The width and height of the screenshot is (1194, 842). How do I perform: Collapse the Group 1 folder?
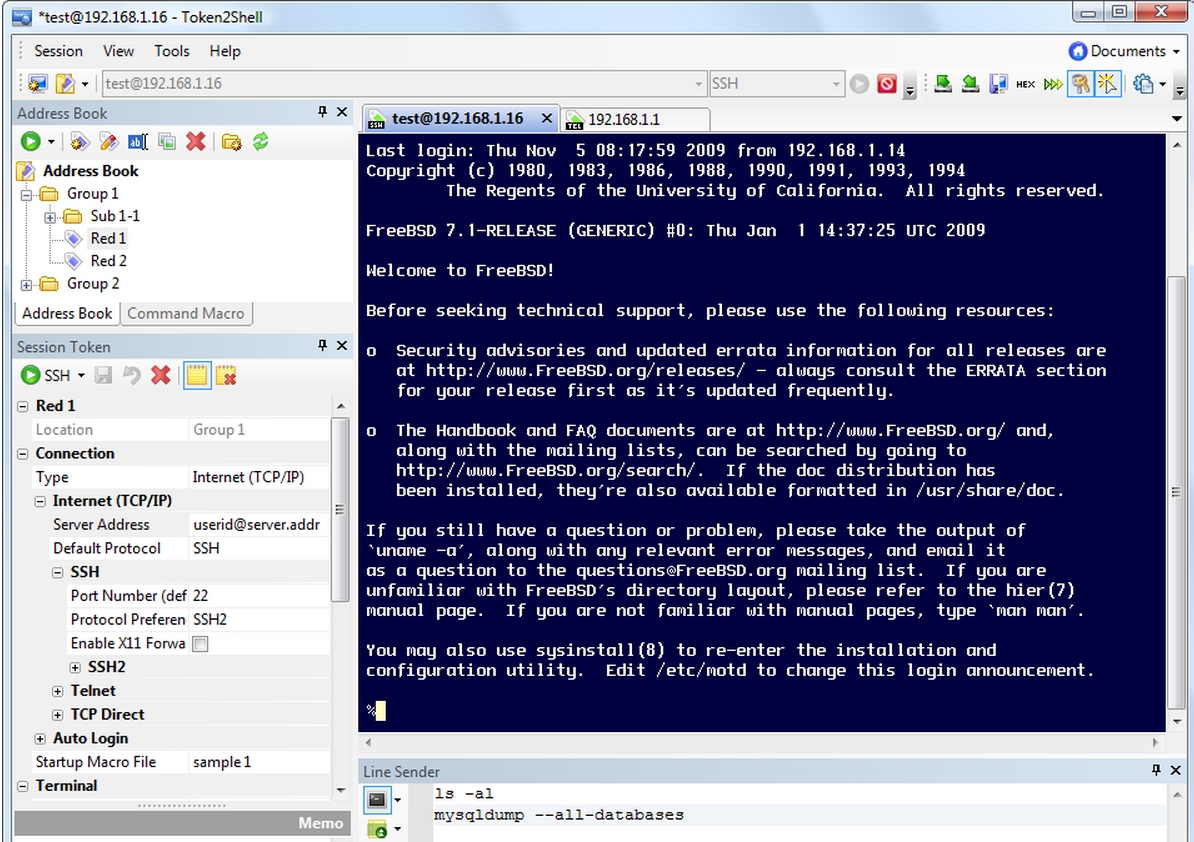coord(26,195)
